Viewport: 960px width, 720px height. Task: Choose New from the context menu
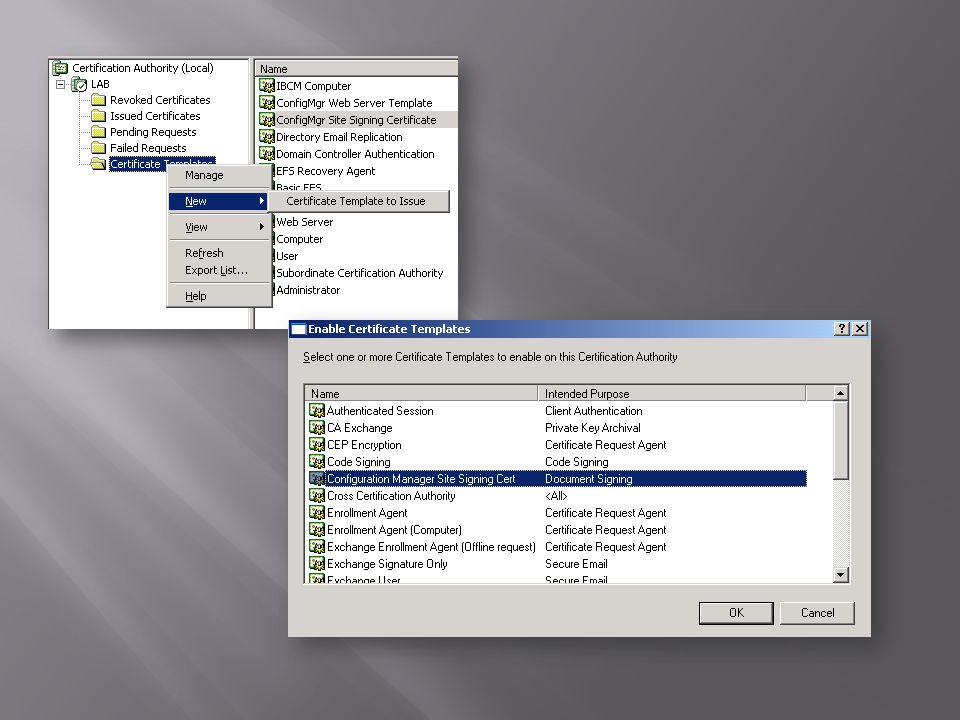point(219,201)
